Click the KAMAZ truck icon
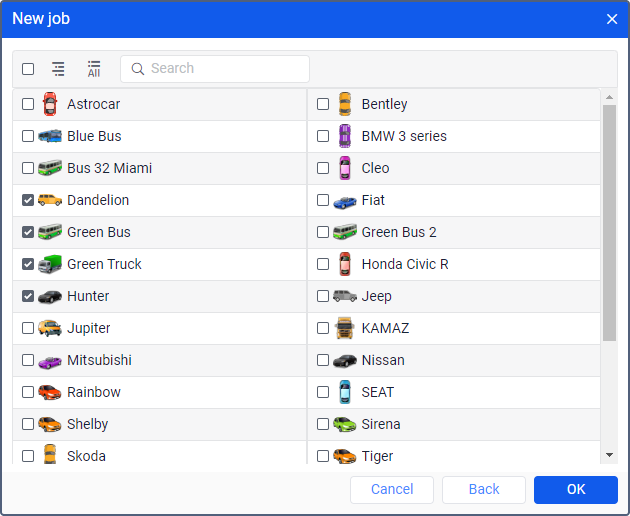The image size is (630, 516). (x=345, y=328)
